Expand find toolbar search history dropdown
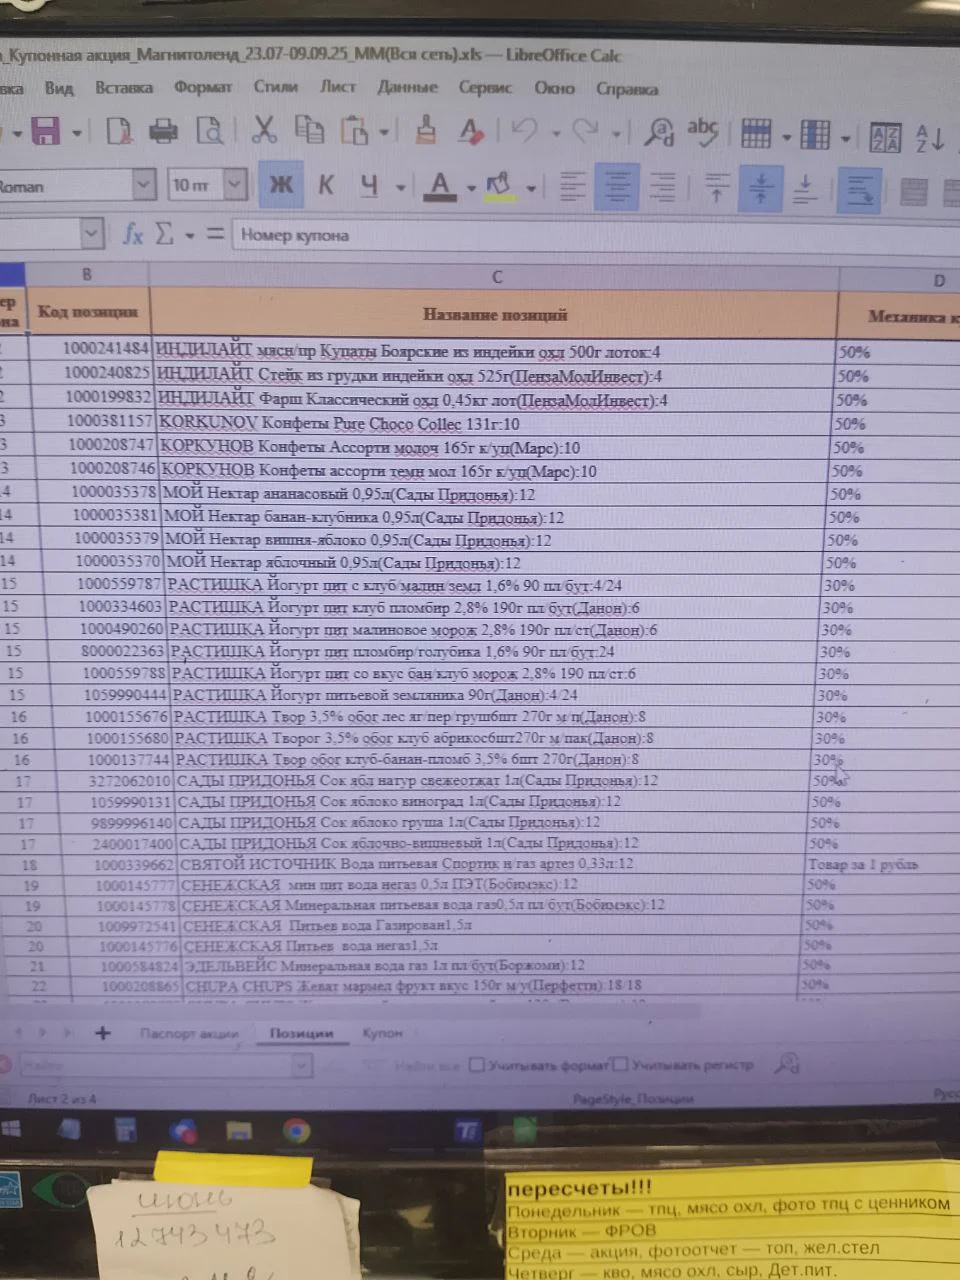960x1280 pixels. [301, 1066]
